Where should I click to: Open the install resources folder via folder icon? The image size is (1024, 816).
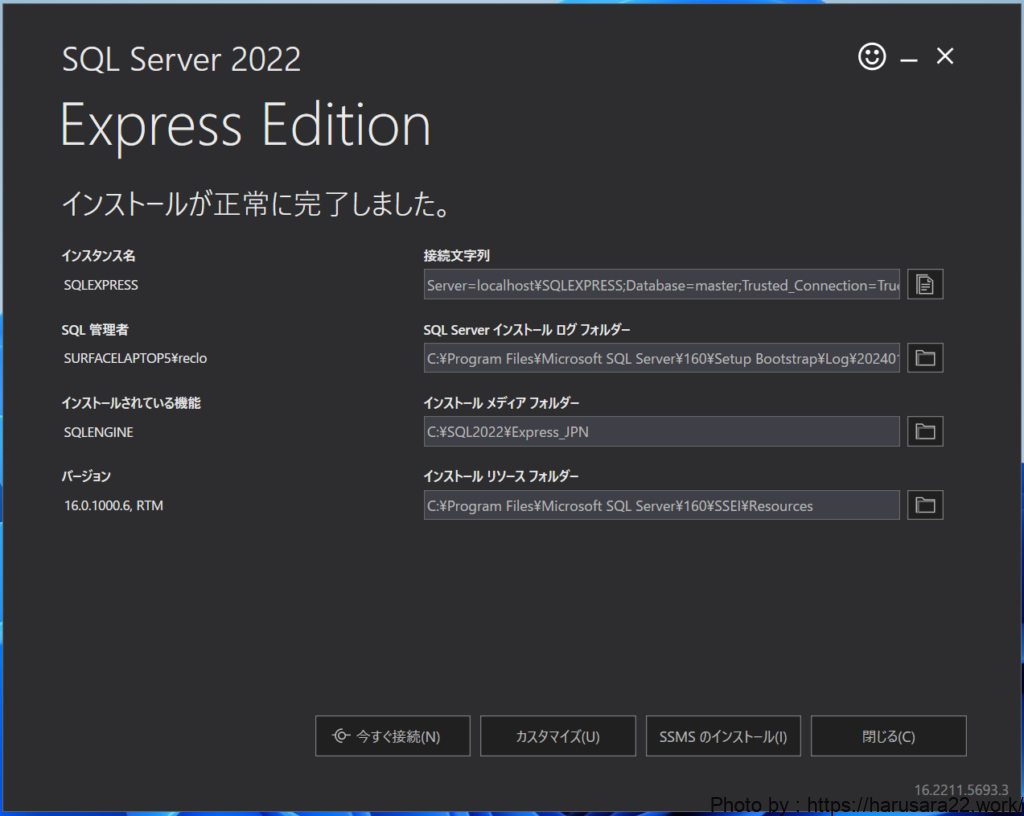click(x=925, y=505)
